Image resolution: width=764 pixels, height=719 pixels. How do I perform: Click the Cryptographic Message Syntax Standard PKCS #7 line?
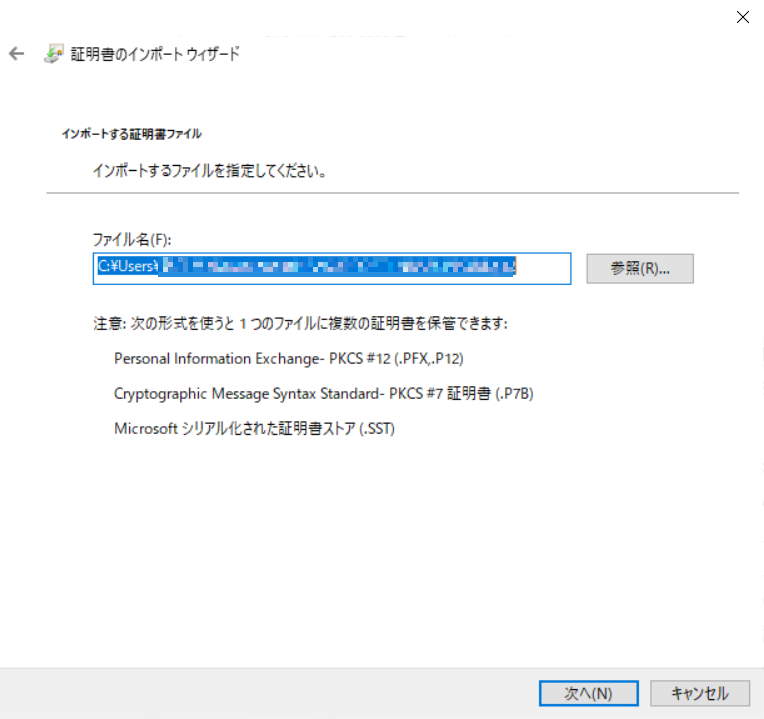(x=324, y=393)
